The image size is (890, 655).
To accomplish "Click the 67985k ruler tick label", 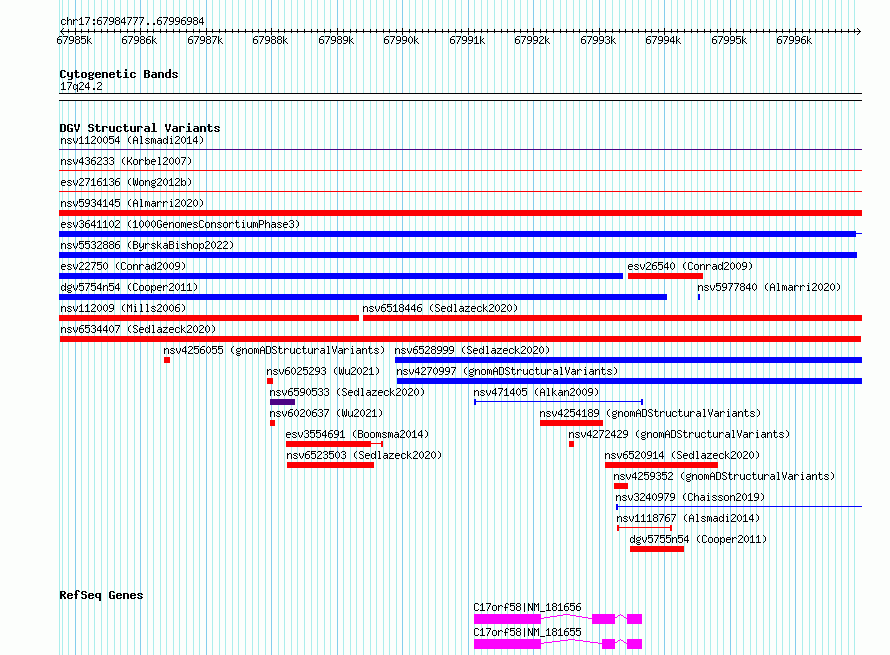I will [74, 40].
